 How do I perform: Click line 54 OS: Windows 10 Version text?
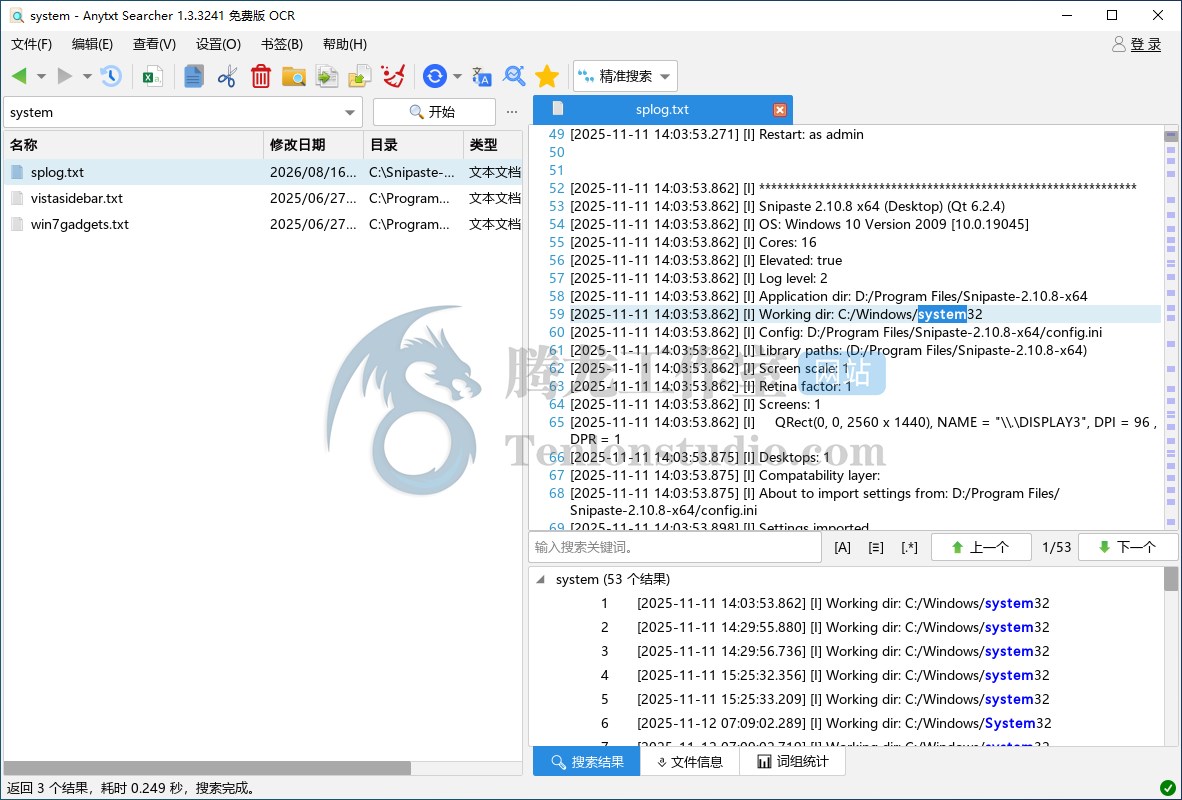pos(799,224)
